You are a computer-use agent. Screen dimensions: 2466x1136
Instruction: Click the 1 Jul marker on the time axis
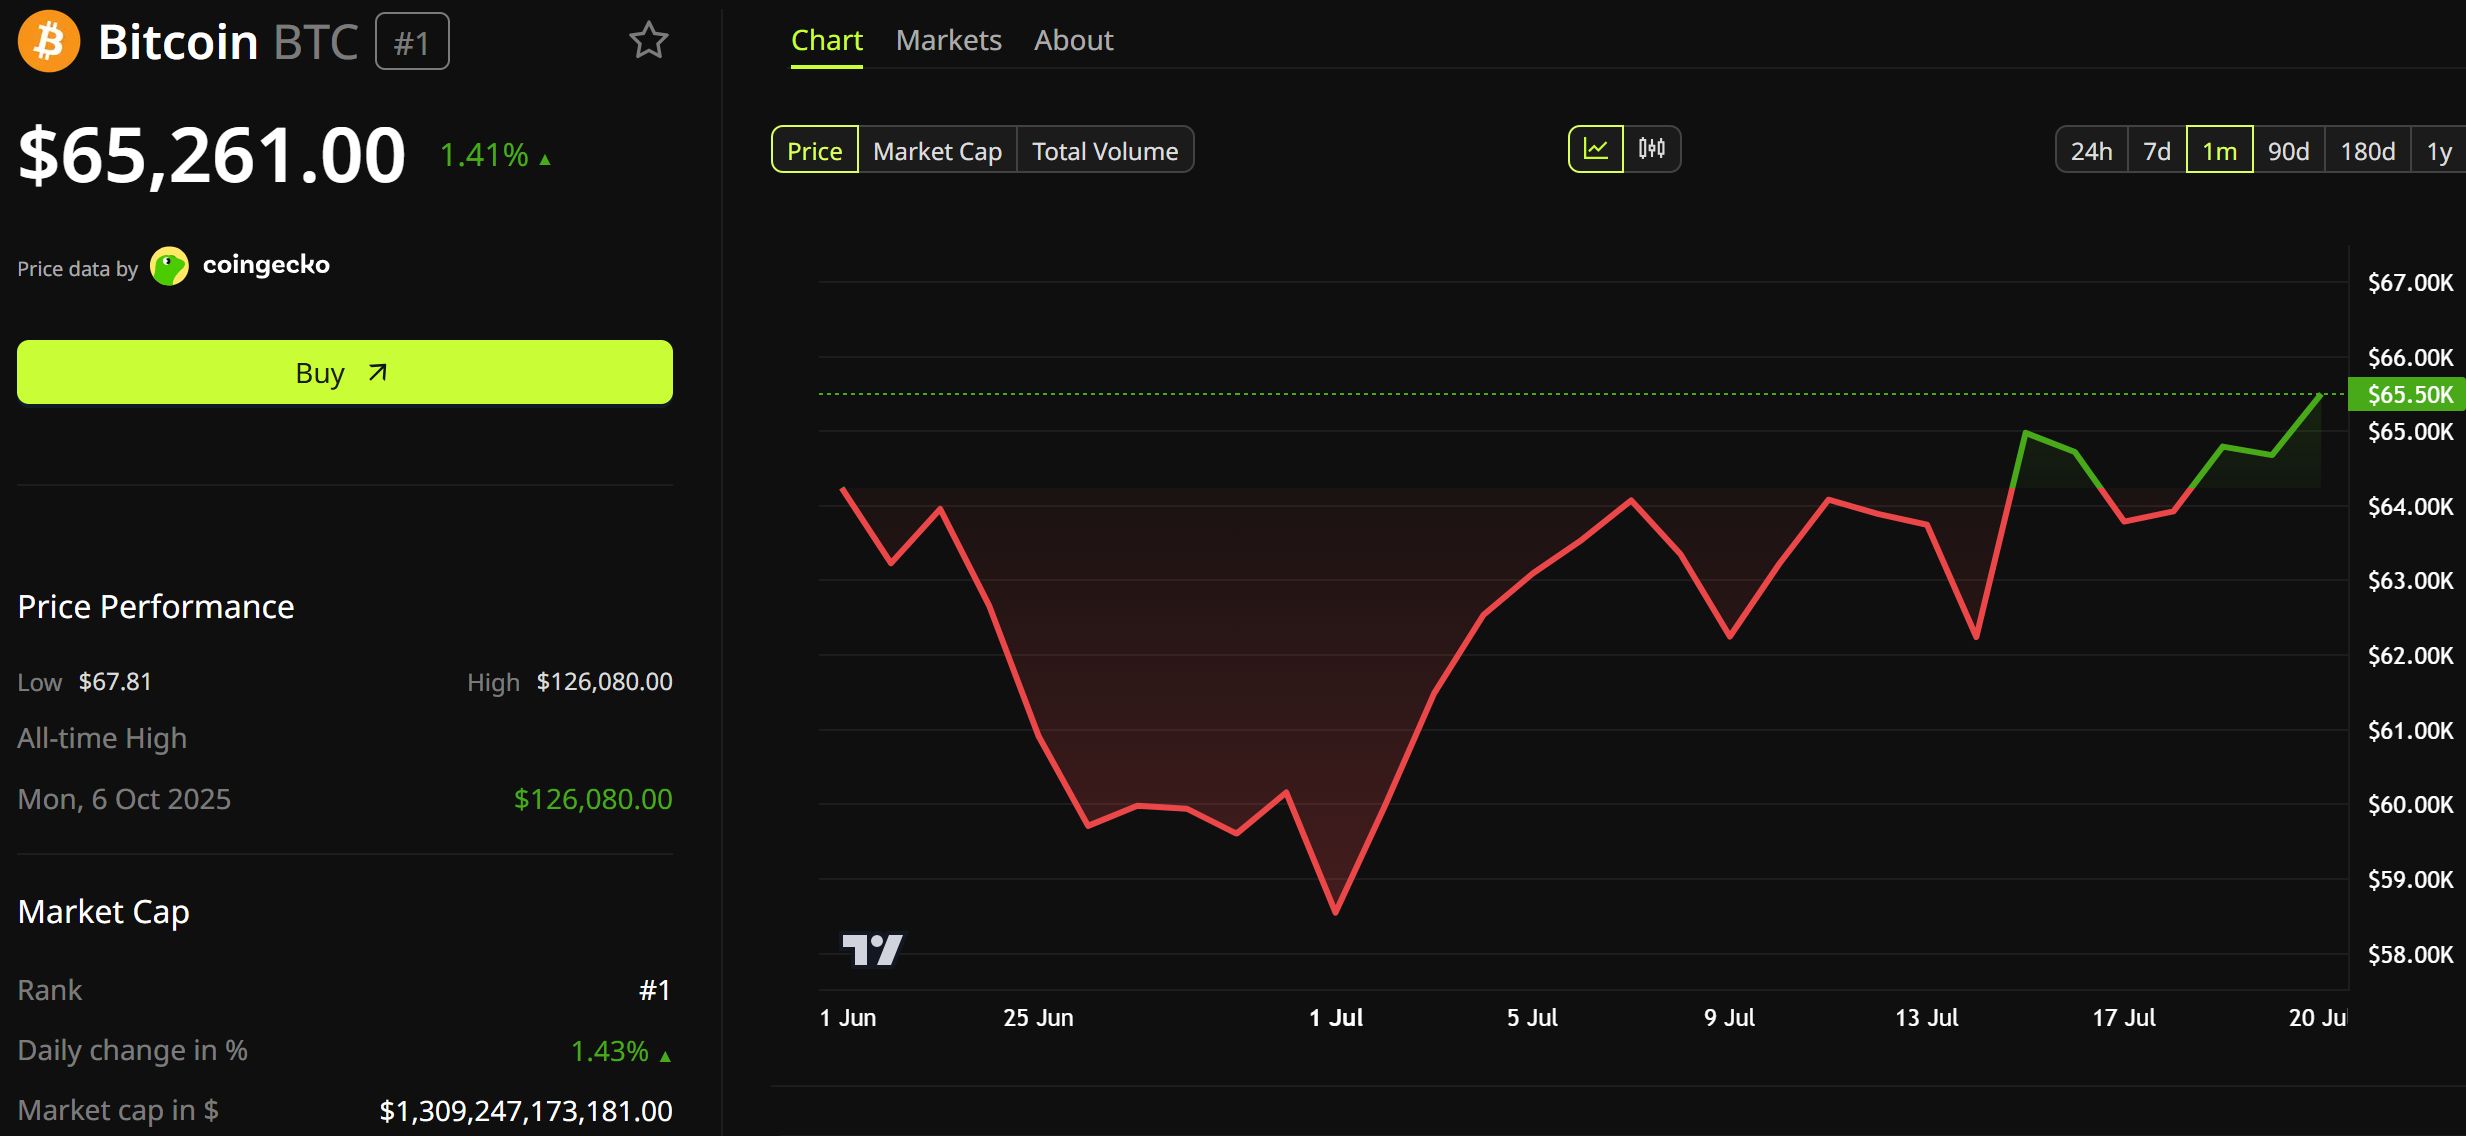click(1336, 1017)
